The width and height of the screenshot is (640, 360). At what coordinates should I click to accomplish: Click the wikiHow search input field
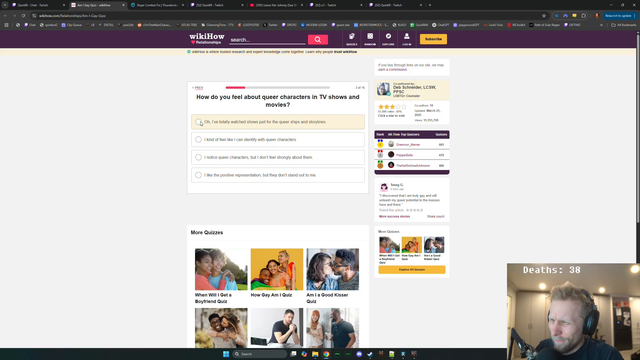(x=267, y=40)
